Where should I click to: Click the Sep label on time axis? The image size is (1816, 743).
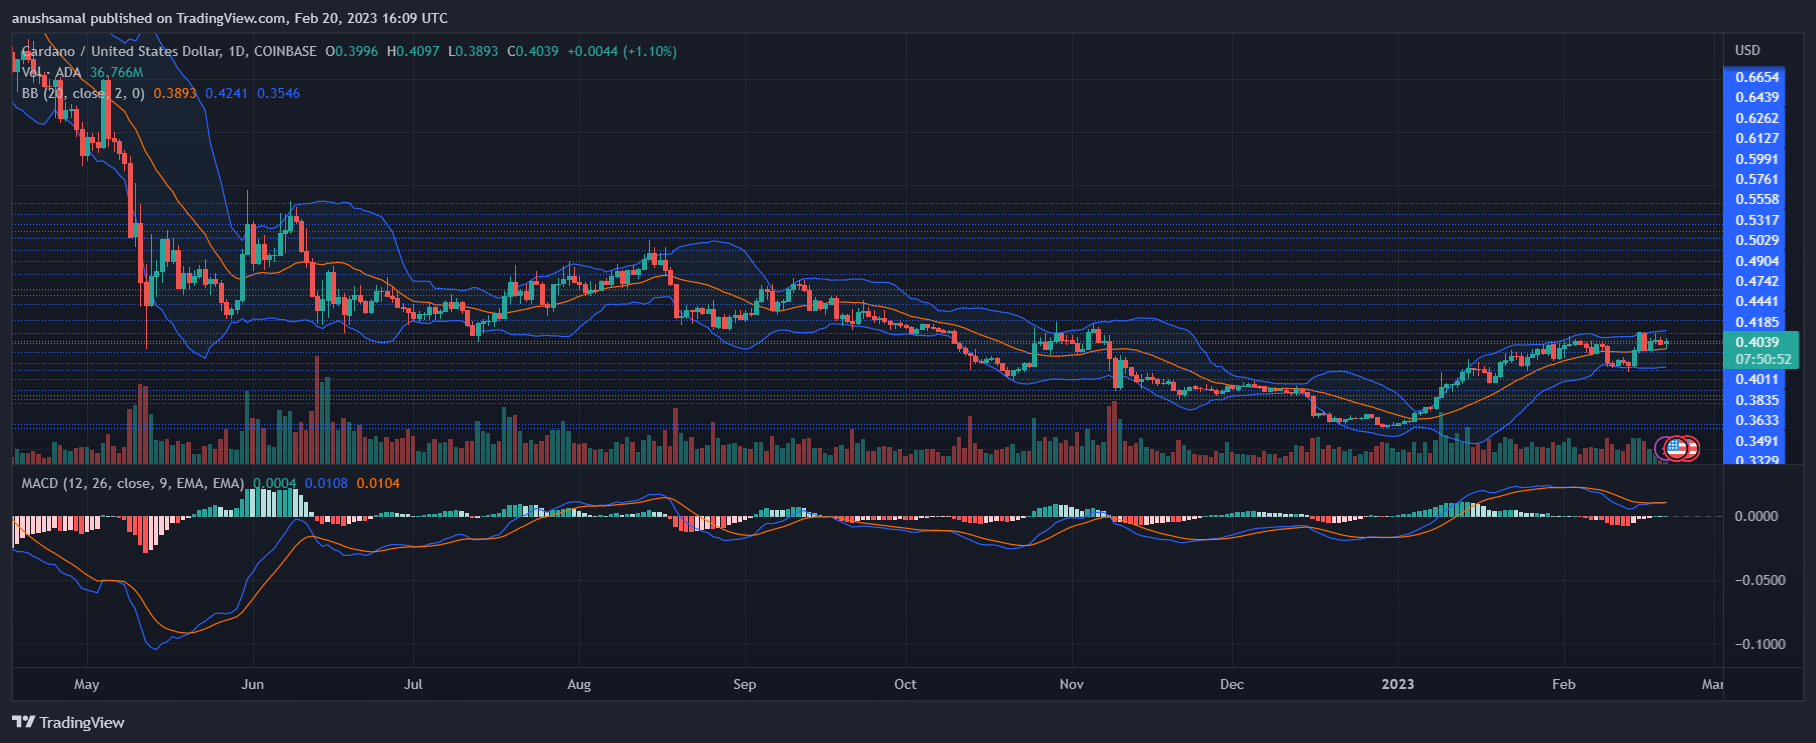click(745, 684)
